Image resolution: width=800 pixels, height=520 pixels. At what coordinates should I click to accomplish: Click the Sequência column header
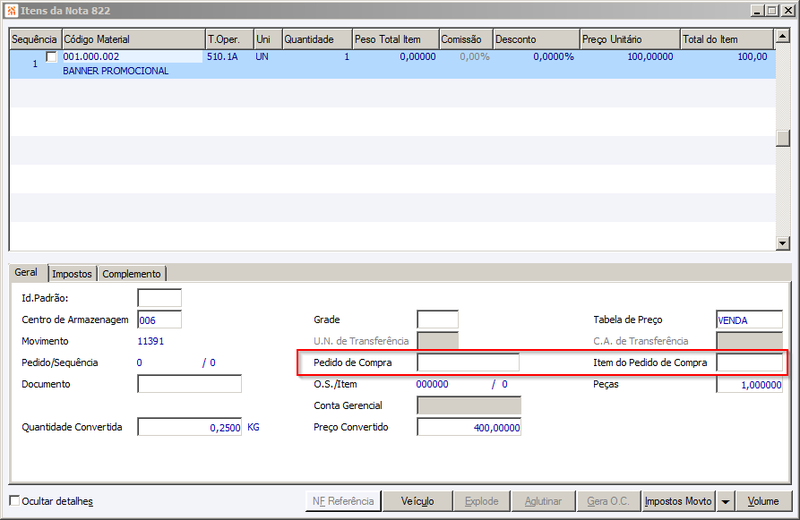click(34, 39)
